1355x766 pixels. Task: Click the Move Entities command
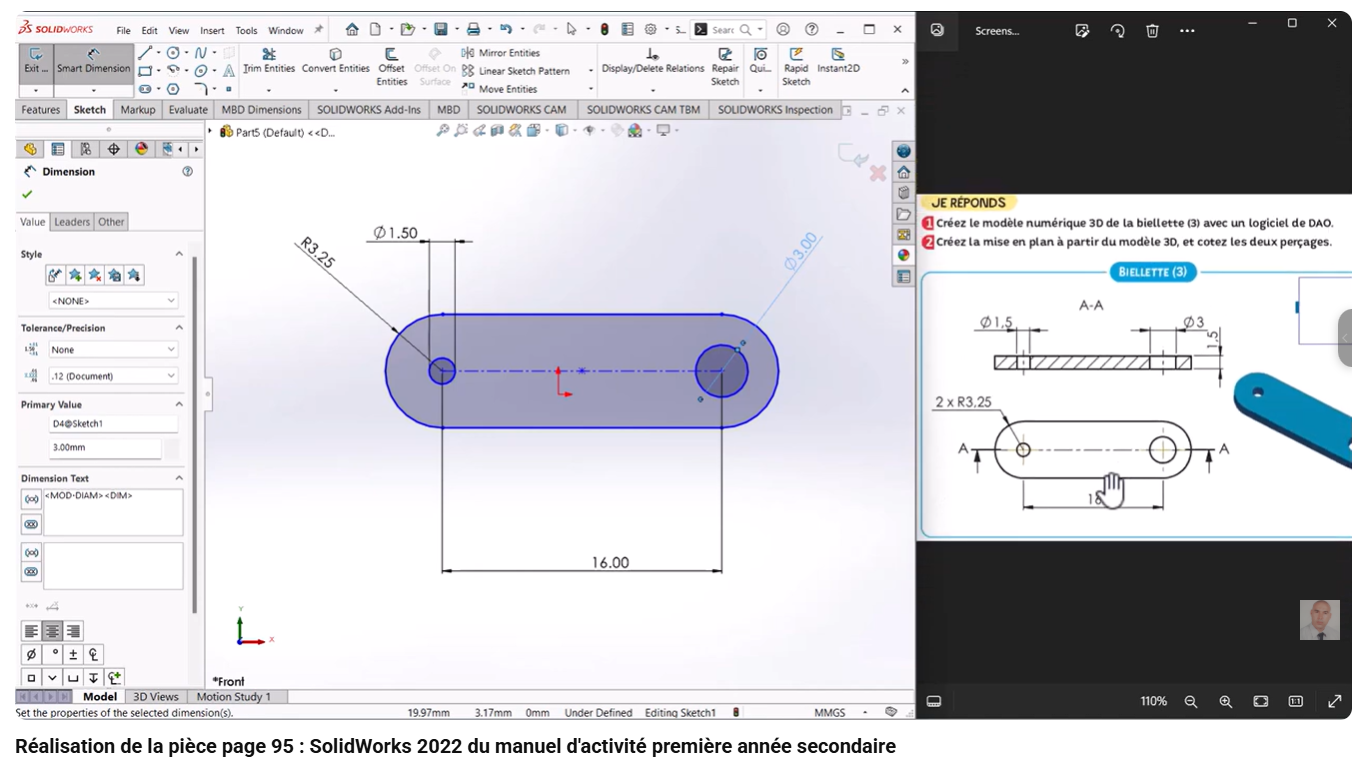click(x=500, y=89)
